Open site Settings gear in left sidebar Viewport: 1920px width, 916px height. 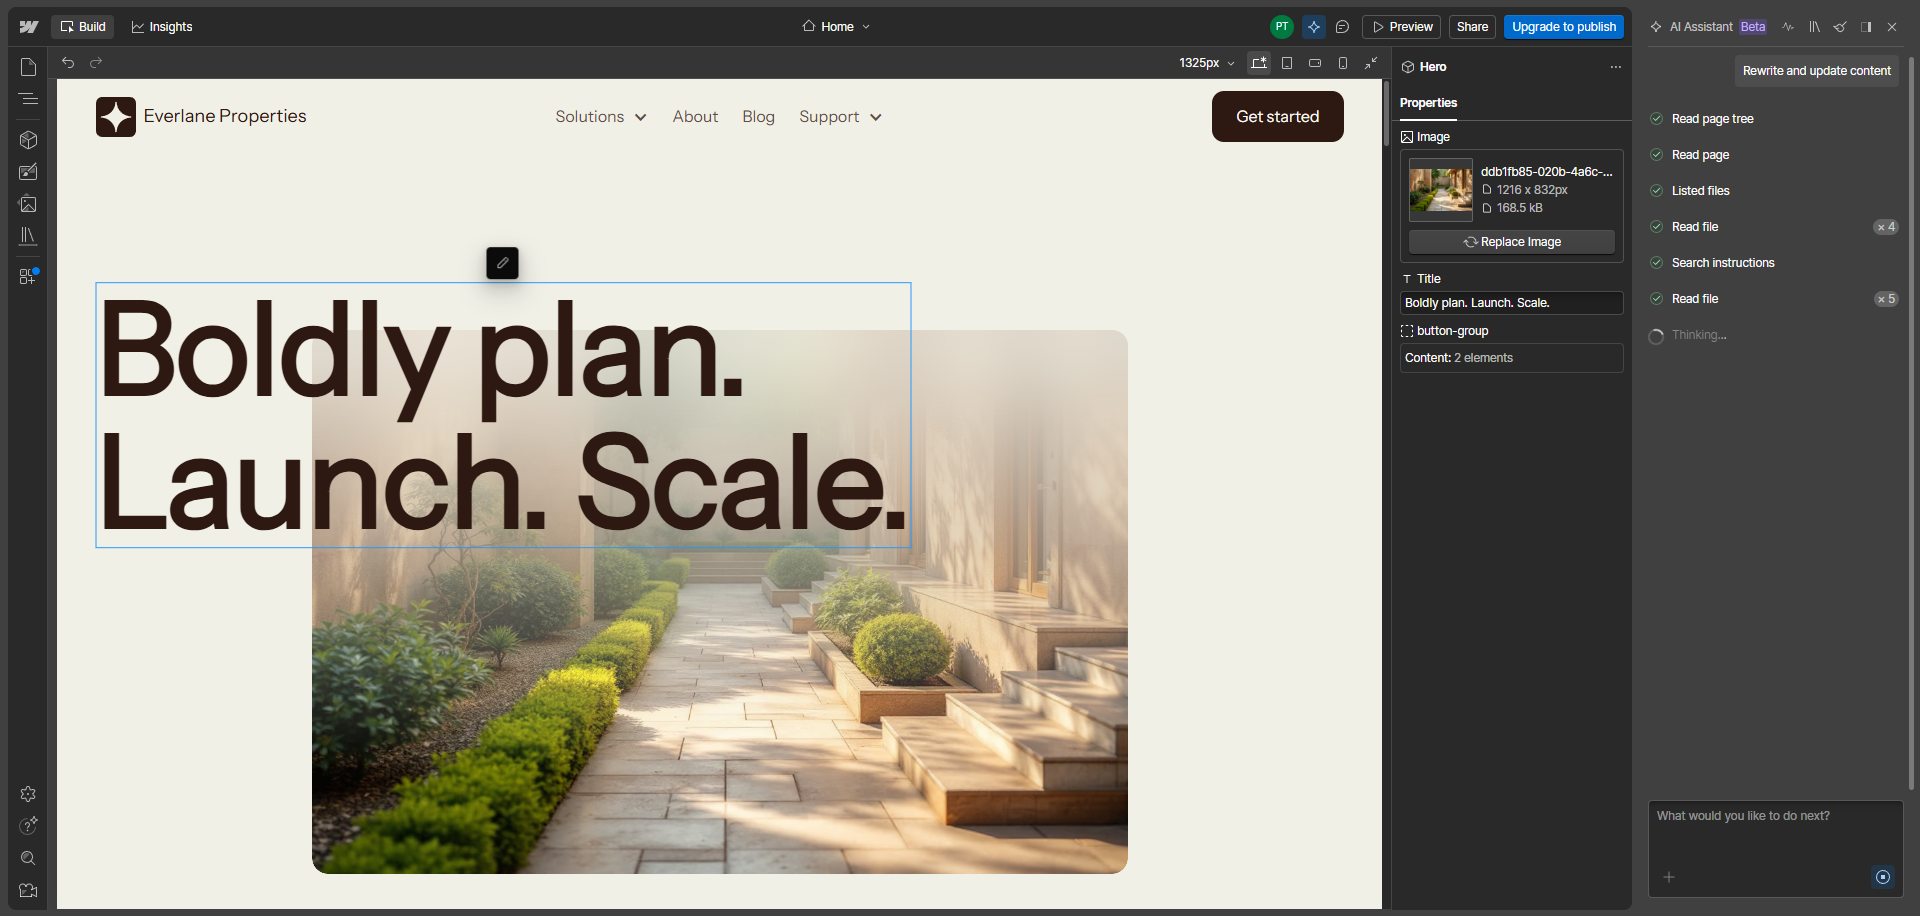click(28, 794)
